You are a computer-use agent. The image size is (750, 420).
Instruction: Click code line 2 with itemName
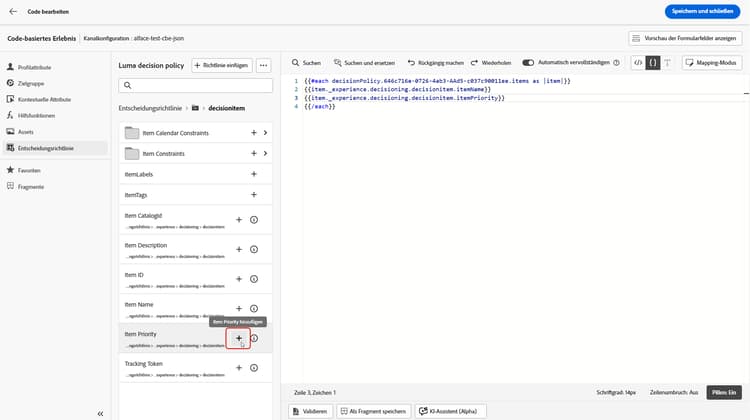(397, 89)
